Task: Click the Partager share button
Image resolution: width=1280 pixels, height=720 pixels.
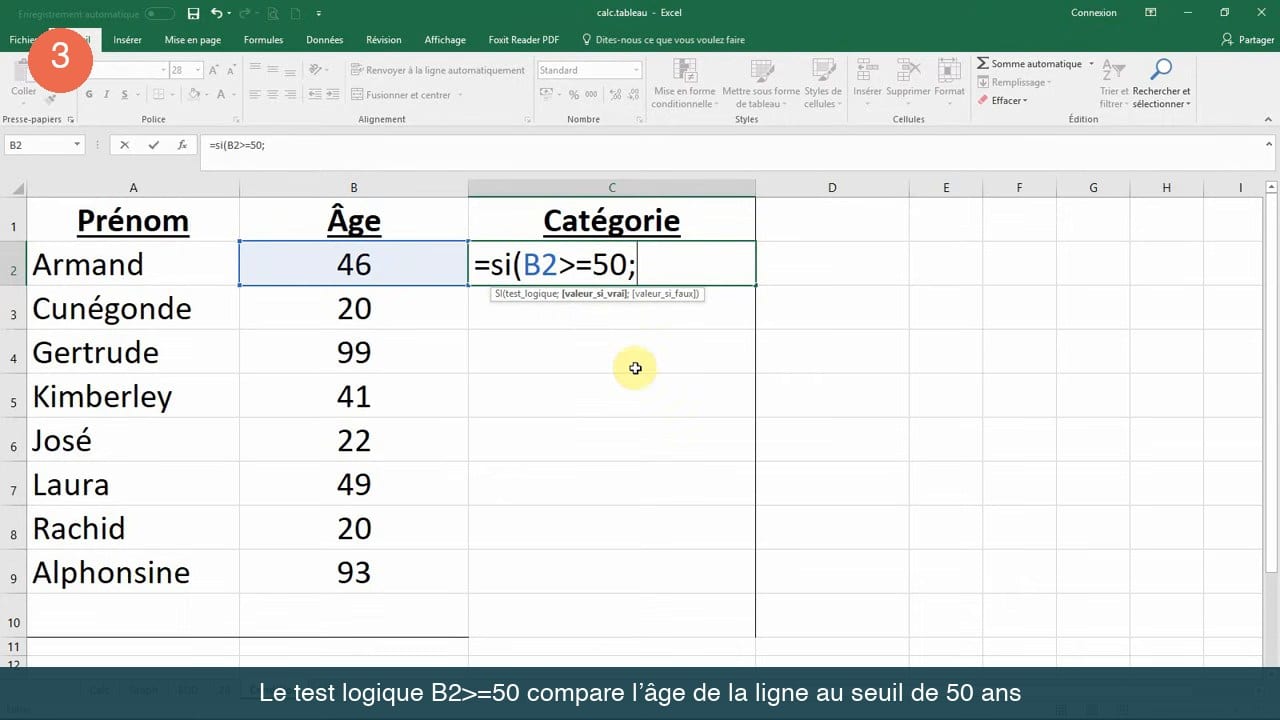Action: point(1248,40)
